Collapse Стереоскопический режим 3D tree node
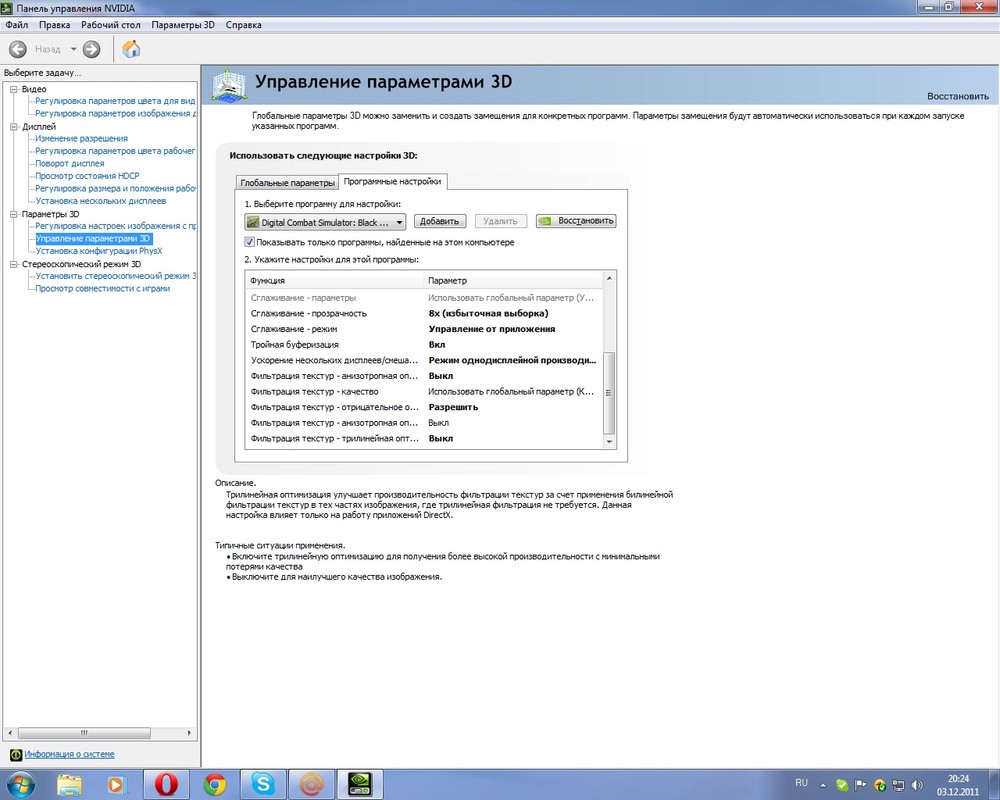Image resolution: width=1000 pixels, height=800 pixels. tap(13, 264)
